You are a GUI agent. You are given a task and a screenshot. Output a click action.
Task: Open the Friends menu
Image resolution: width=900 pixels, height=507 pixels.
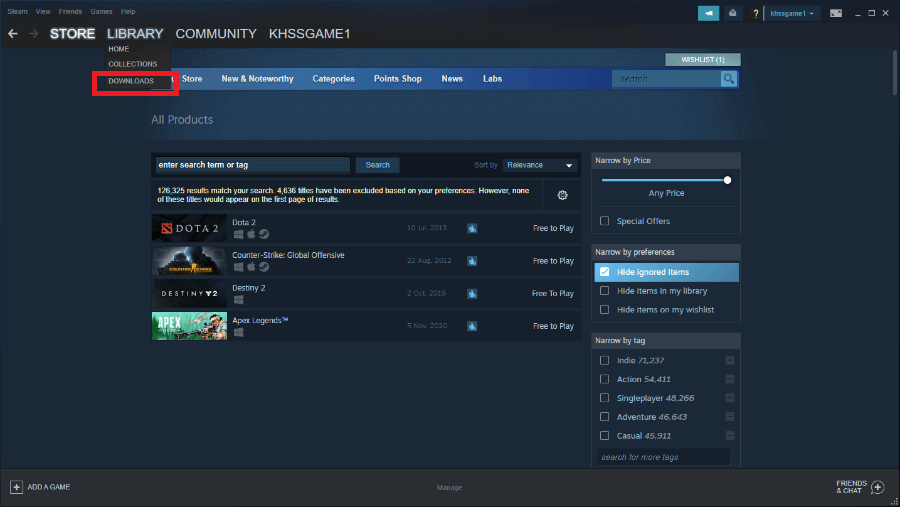click(x=70, y=11)
